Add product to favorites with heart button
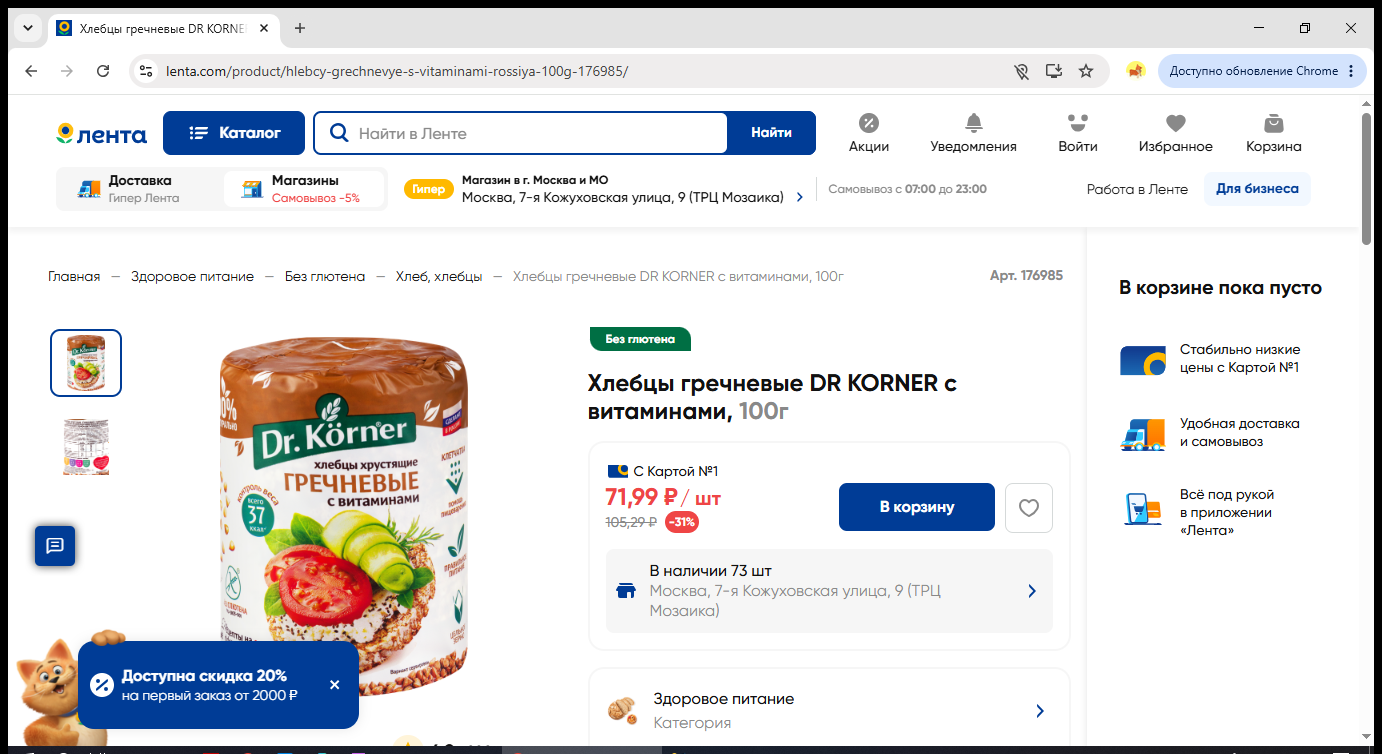 point(1029,508)
